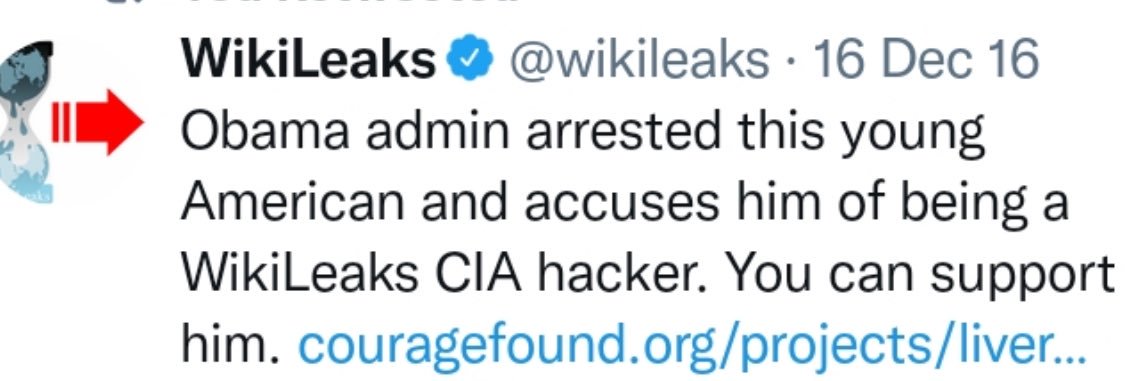Select the line 'Obama admin arrested this young'
Image resolution: width=1145 pixels, height=381 pixels.
[x=582, y=134]
